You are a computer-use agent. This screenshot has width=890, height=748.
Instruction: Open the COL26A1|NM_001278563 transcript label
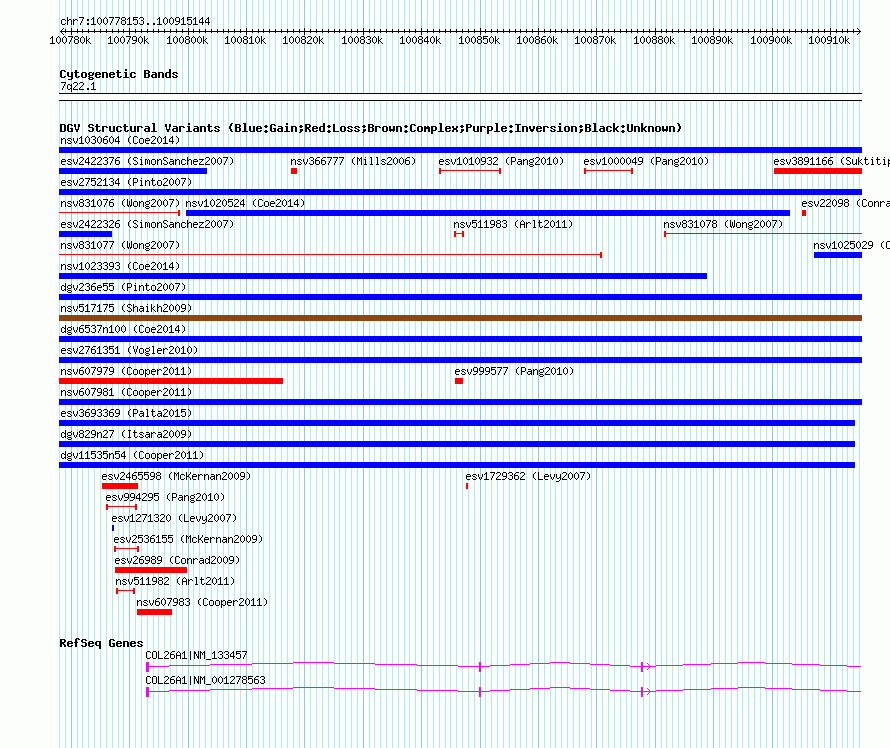[205, 680]
